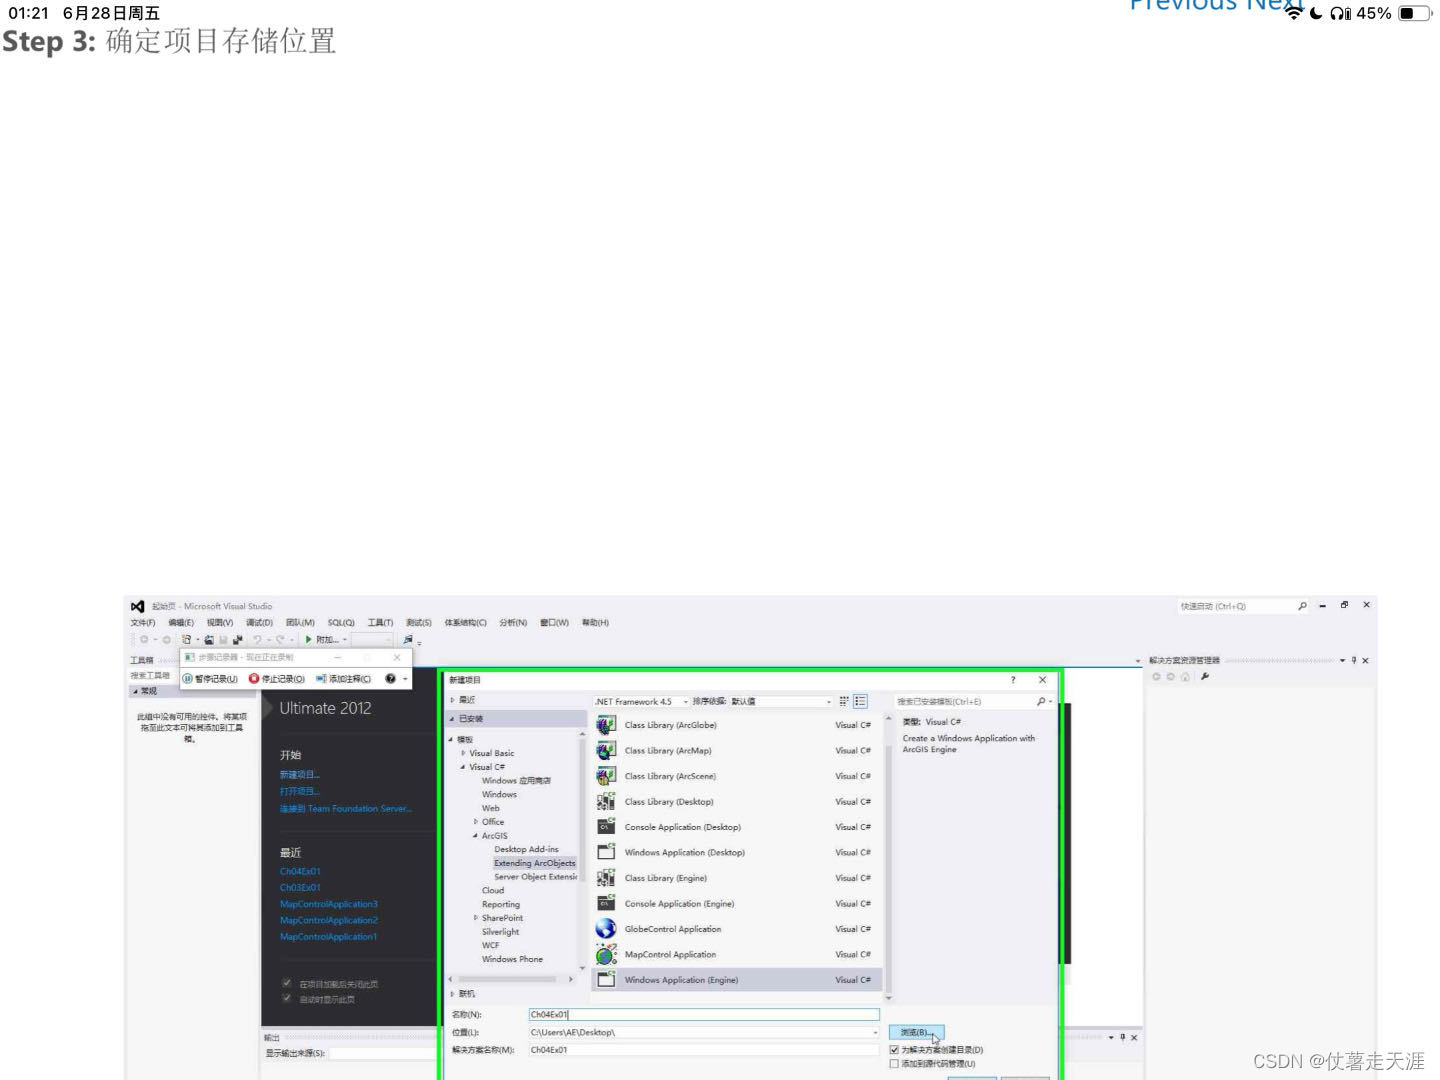Open the 编辑(E) menu
This screenshot has height=1080, width=1440.
181,623
